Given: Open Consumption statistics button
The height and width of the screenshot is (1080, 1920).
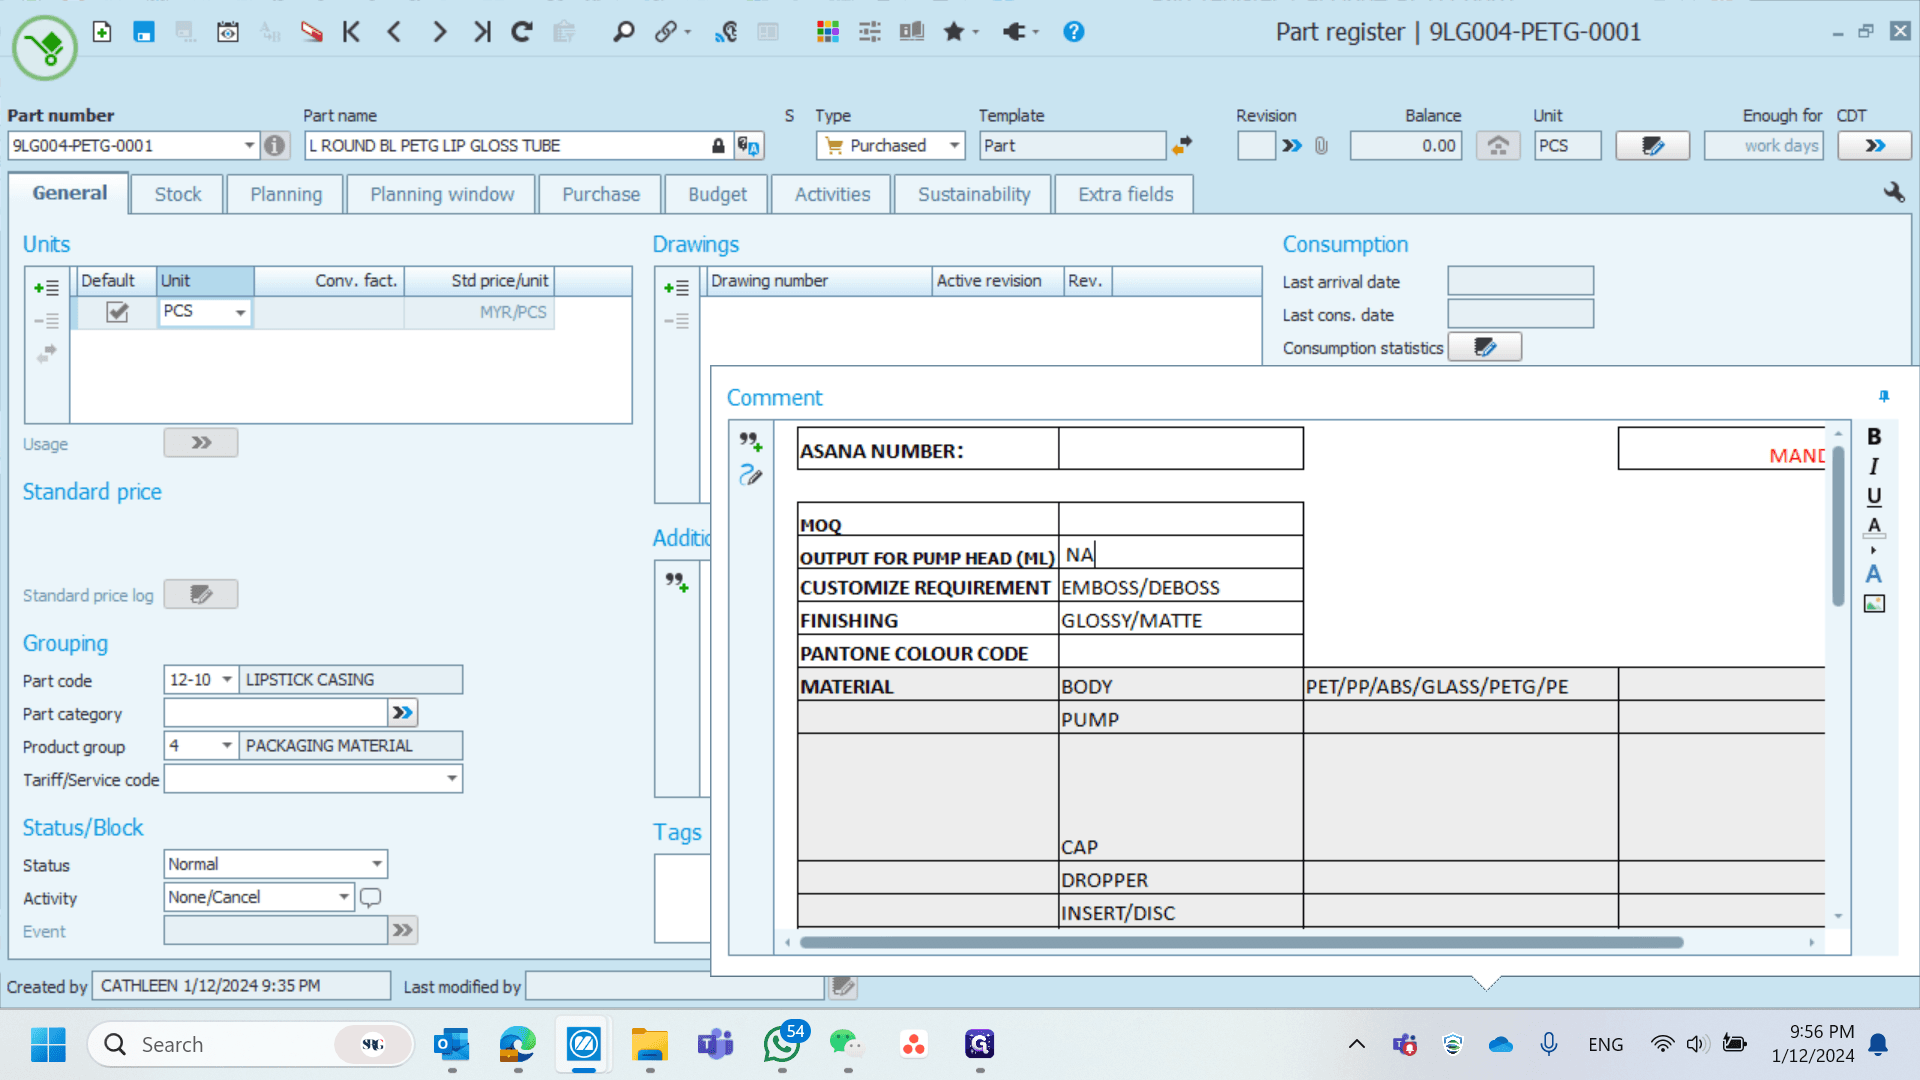Looking at the screenshot, I should click(x=1485, y=347).
